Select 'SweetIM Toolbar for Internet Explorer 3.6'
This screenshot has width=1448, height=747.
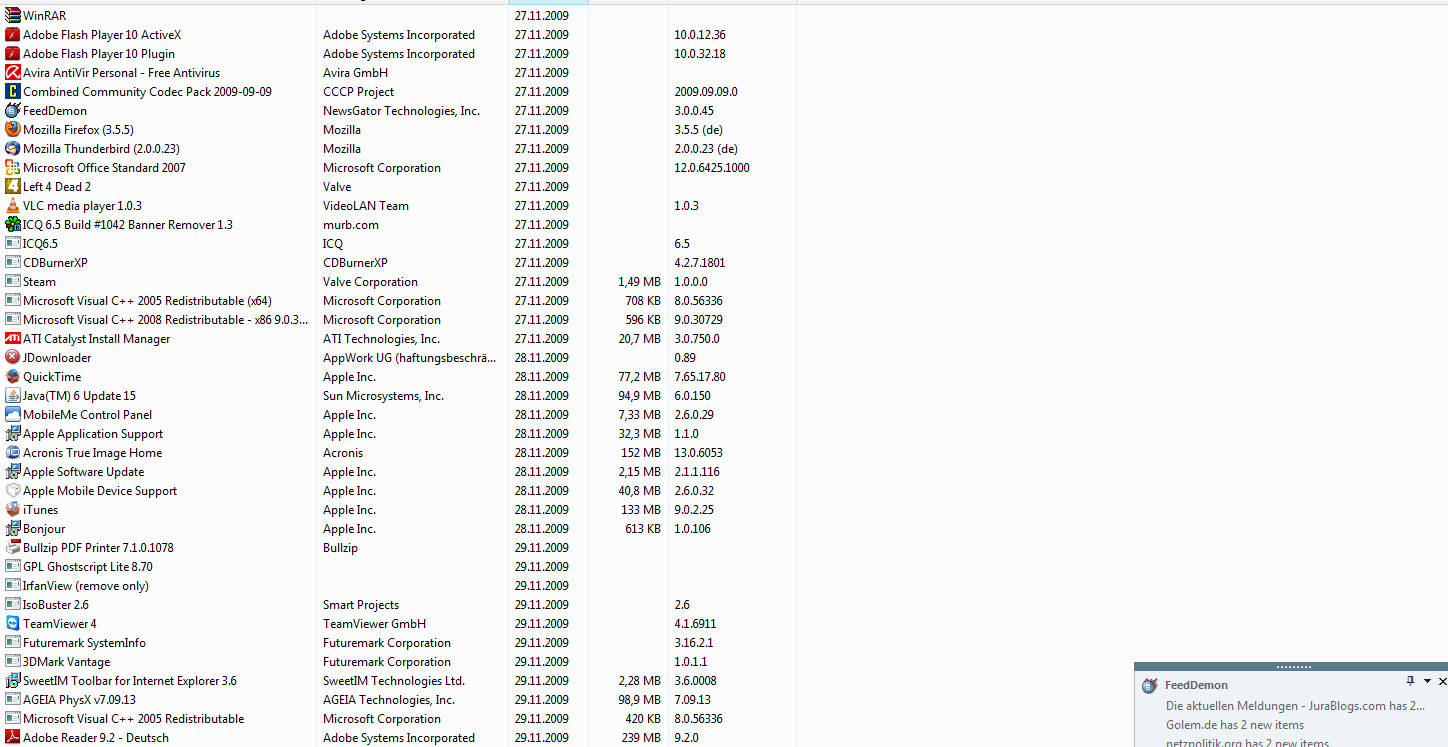pyautogui.click(x=130, y=681)
